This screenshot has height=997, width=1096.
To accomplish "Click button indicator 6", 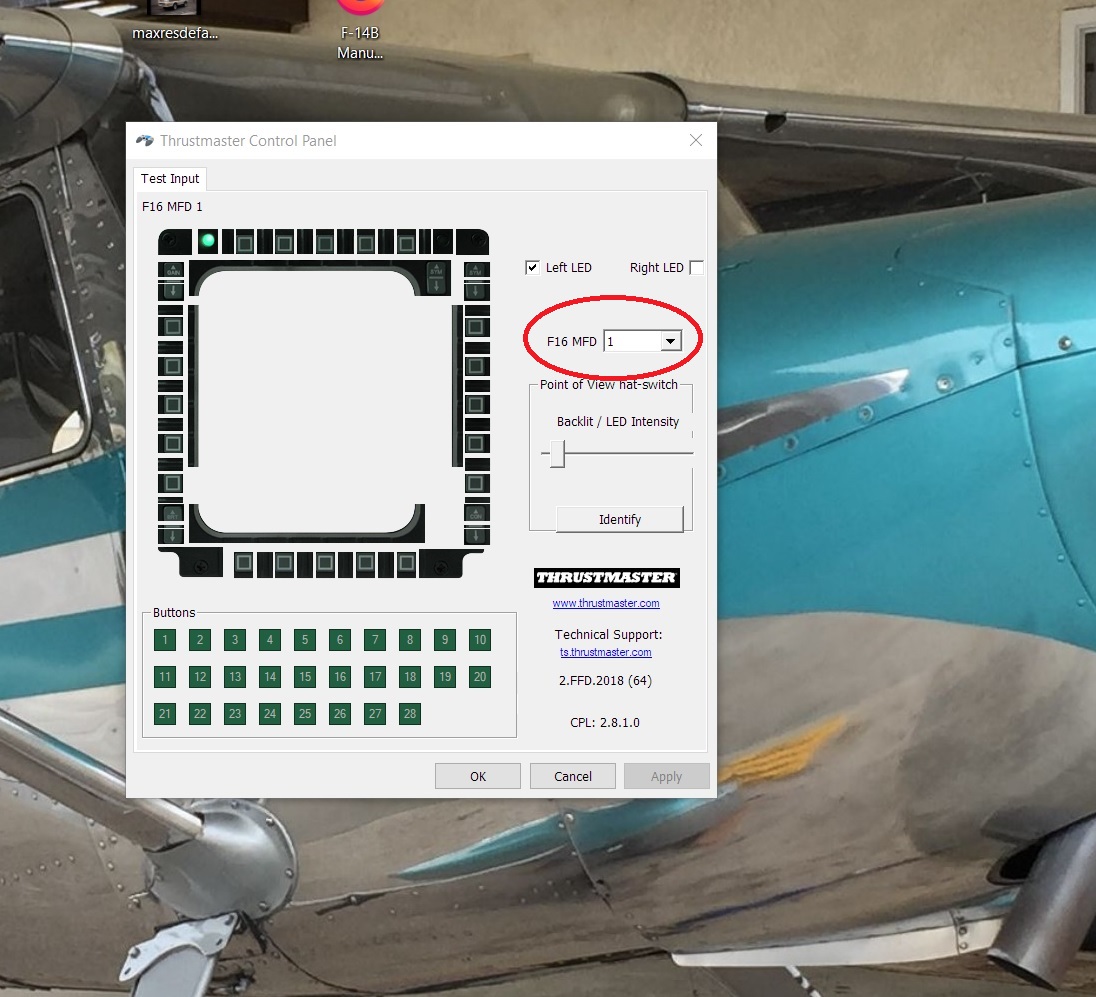I will pyautogui.click(x=340, y=639).
